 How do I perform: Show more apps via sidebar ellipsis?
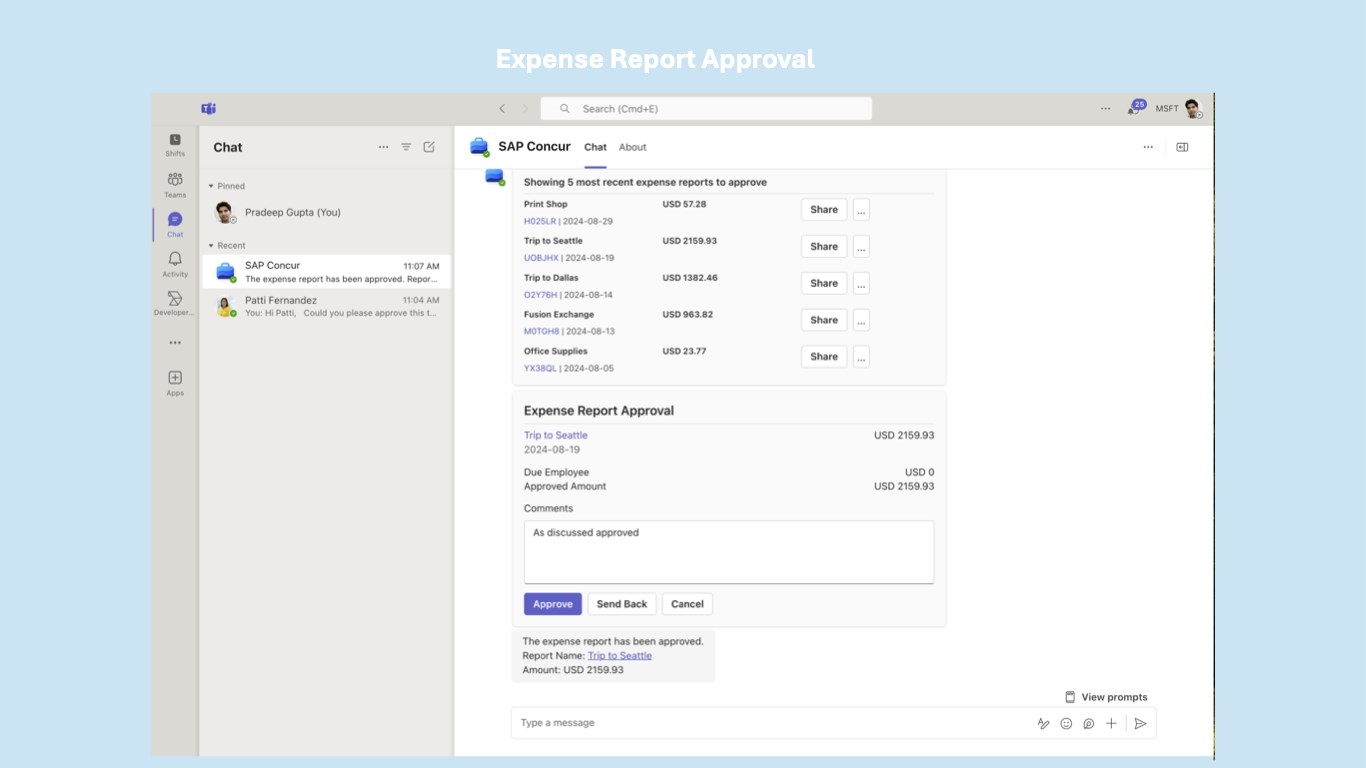[175, 343]
